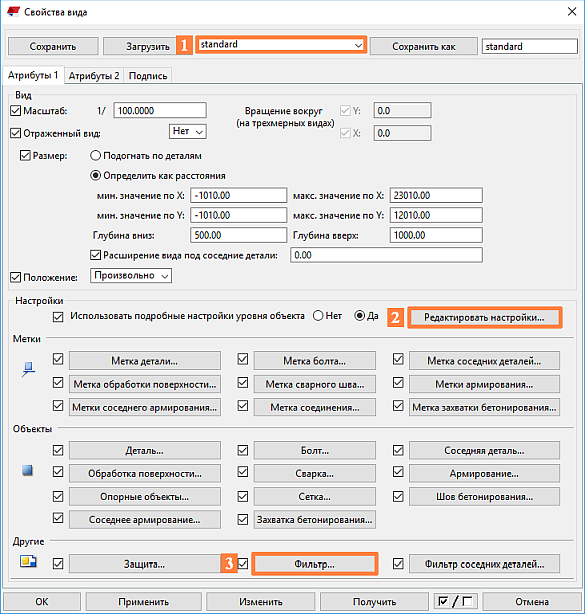Screen dimensions: 585x614
Task: Open Метка соседних деталей settings
Action: coord(484,361)
